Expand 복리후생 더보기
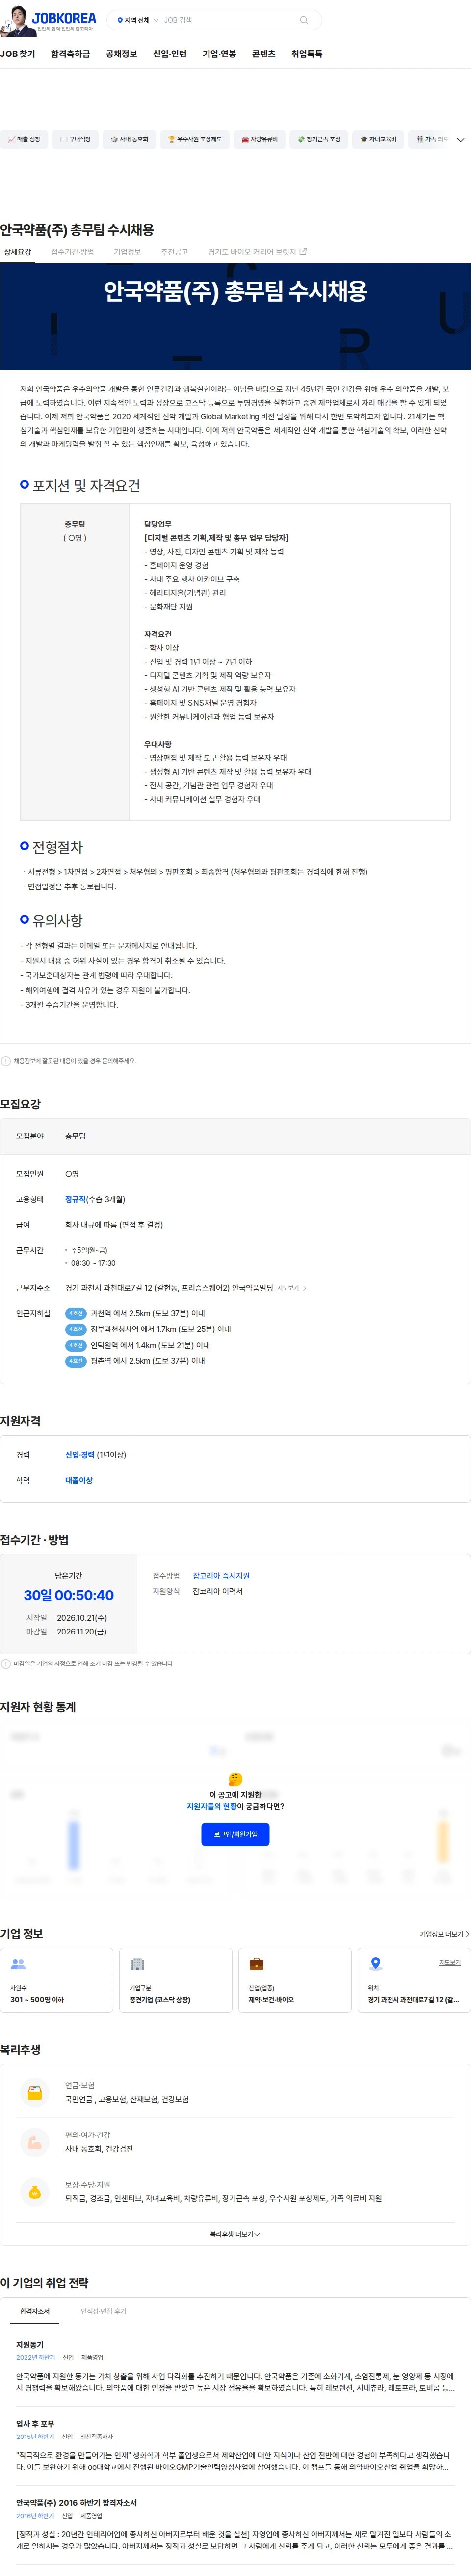This screenshot has height=2576, width=471. [235, 2234]
